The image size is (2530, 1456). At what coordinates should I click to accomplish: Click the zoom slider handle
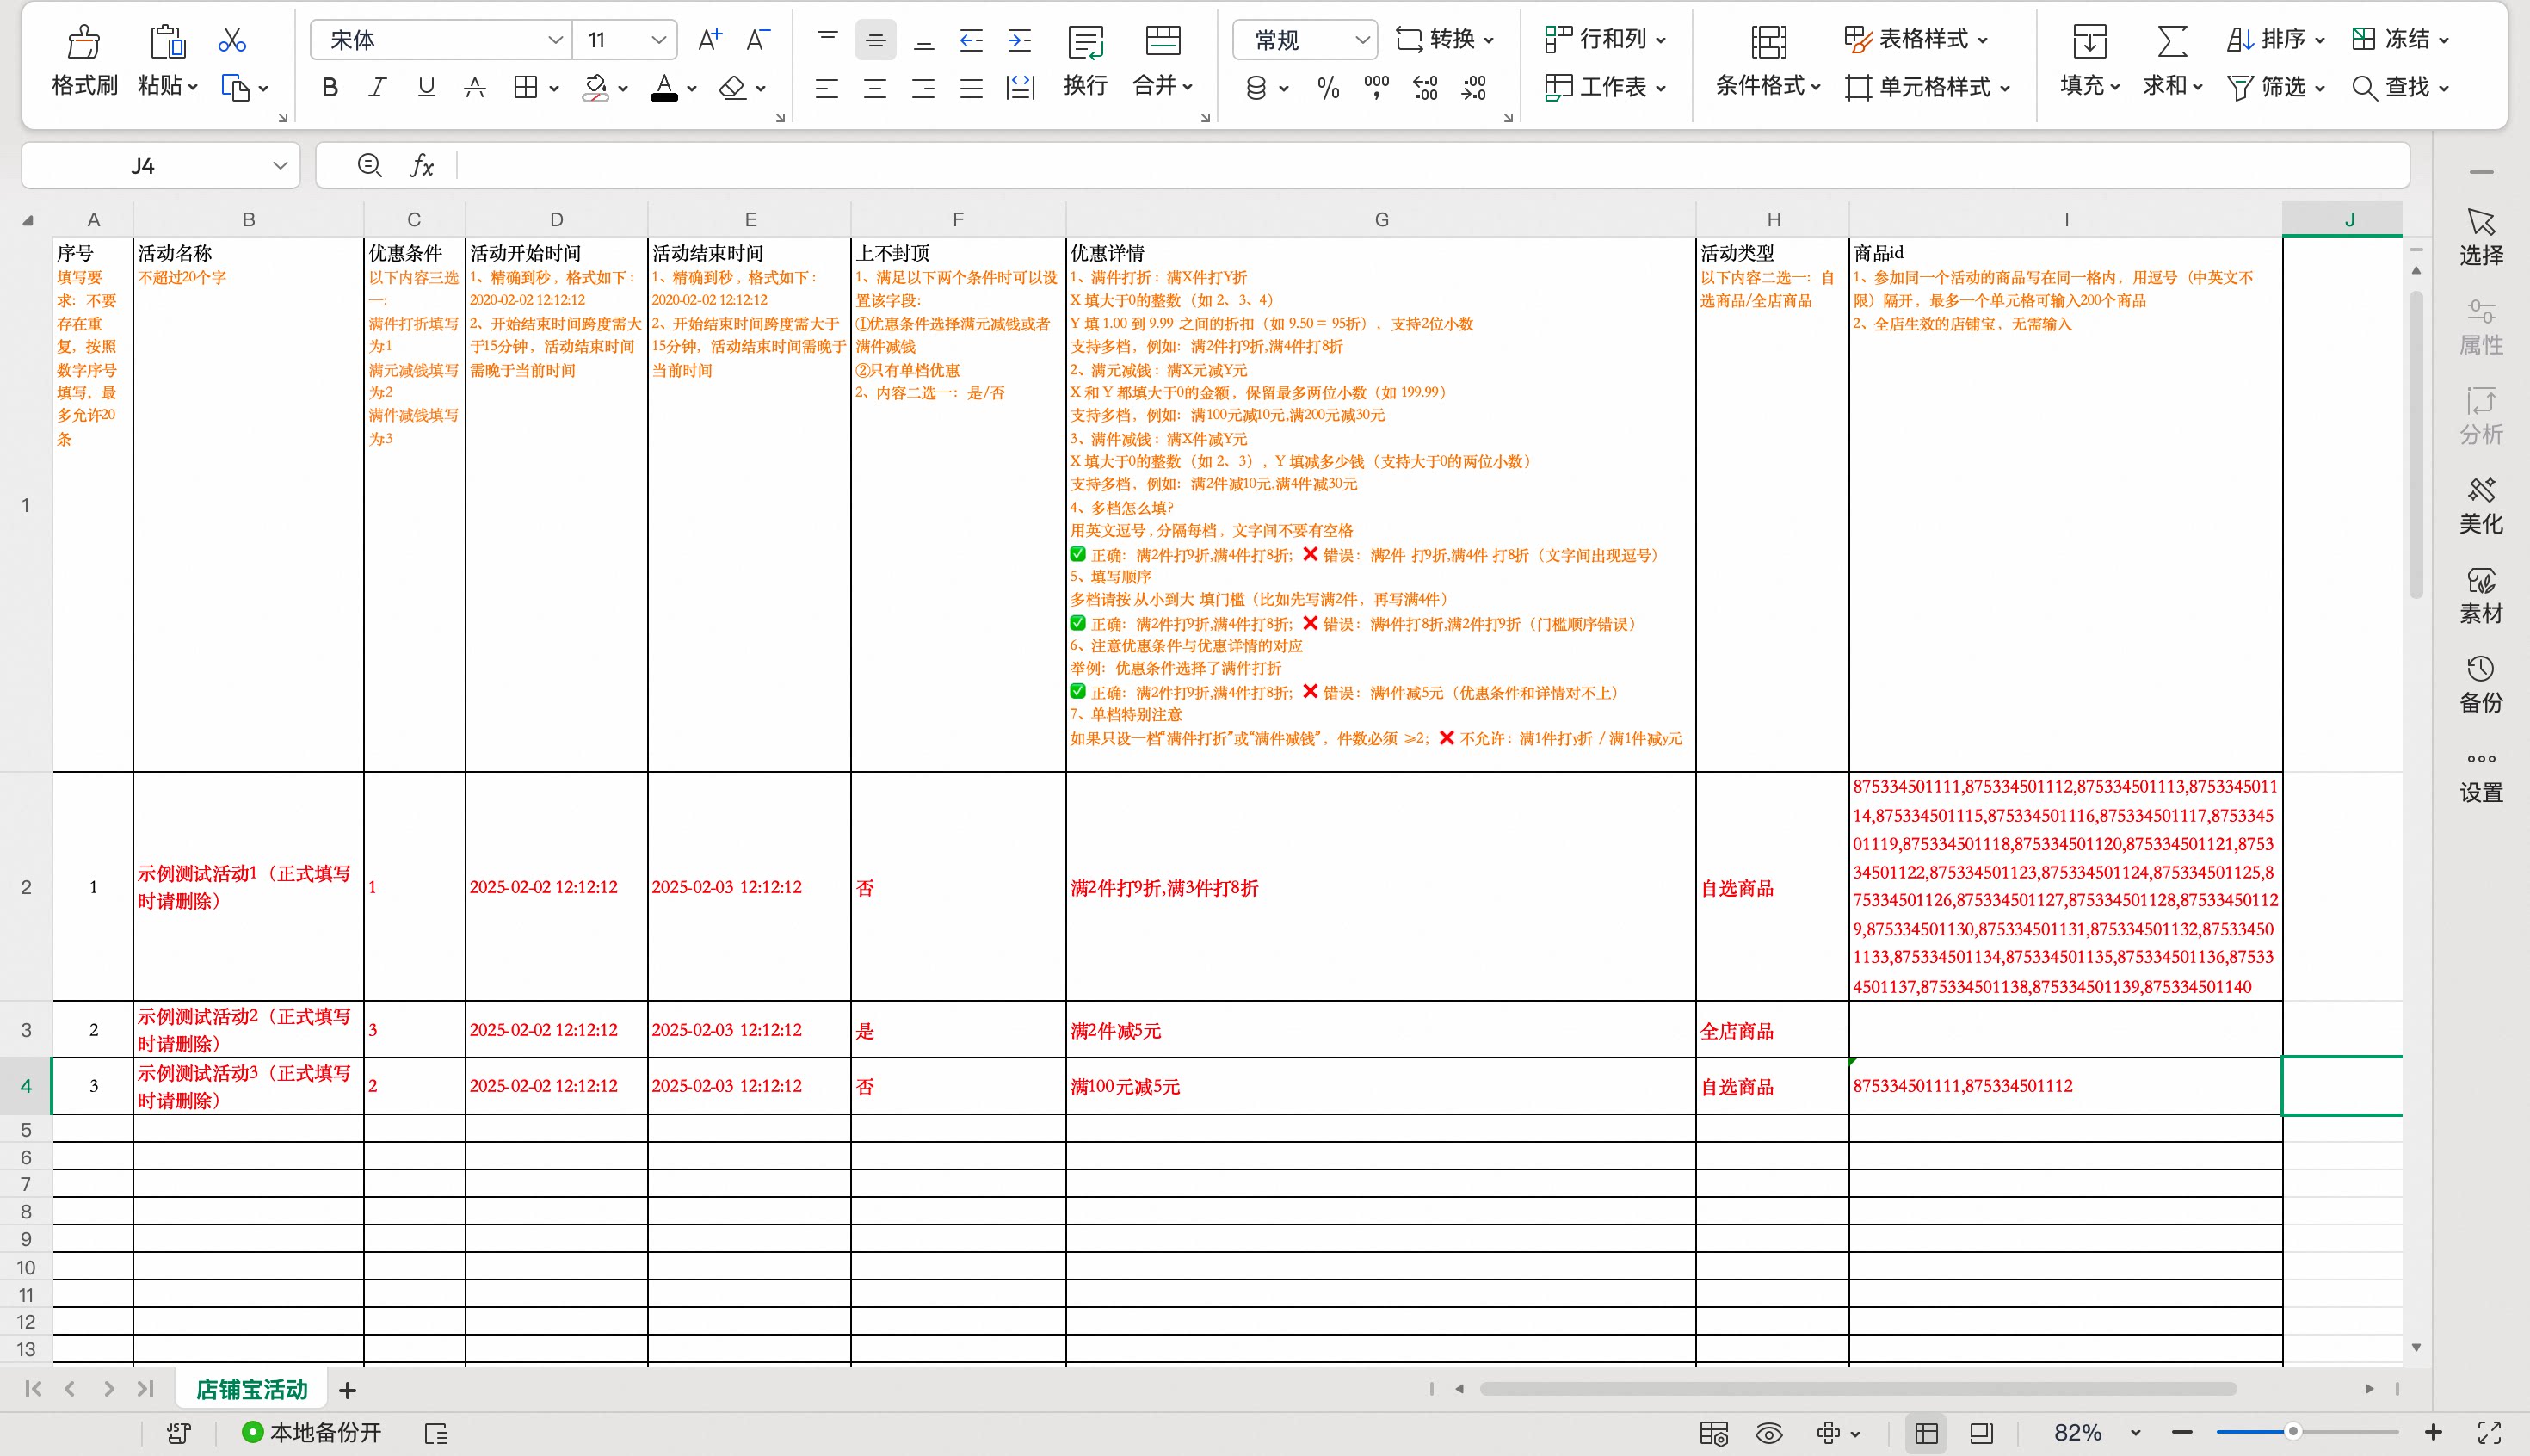point(2293,1432)
